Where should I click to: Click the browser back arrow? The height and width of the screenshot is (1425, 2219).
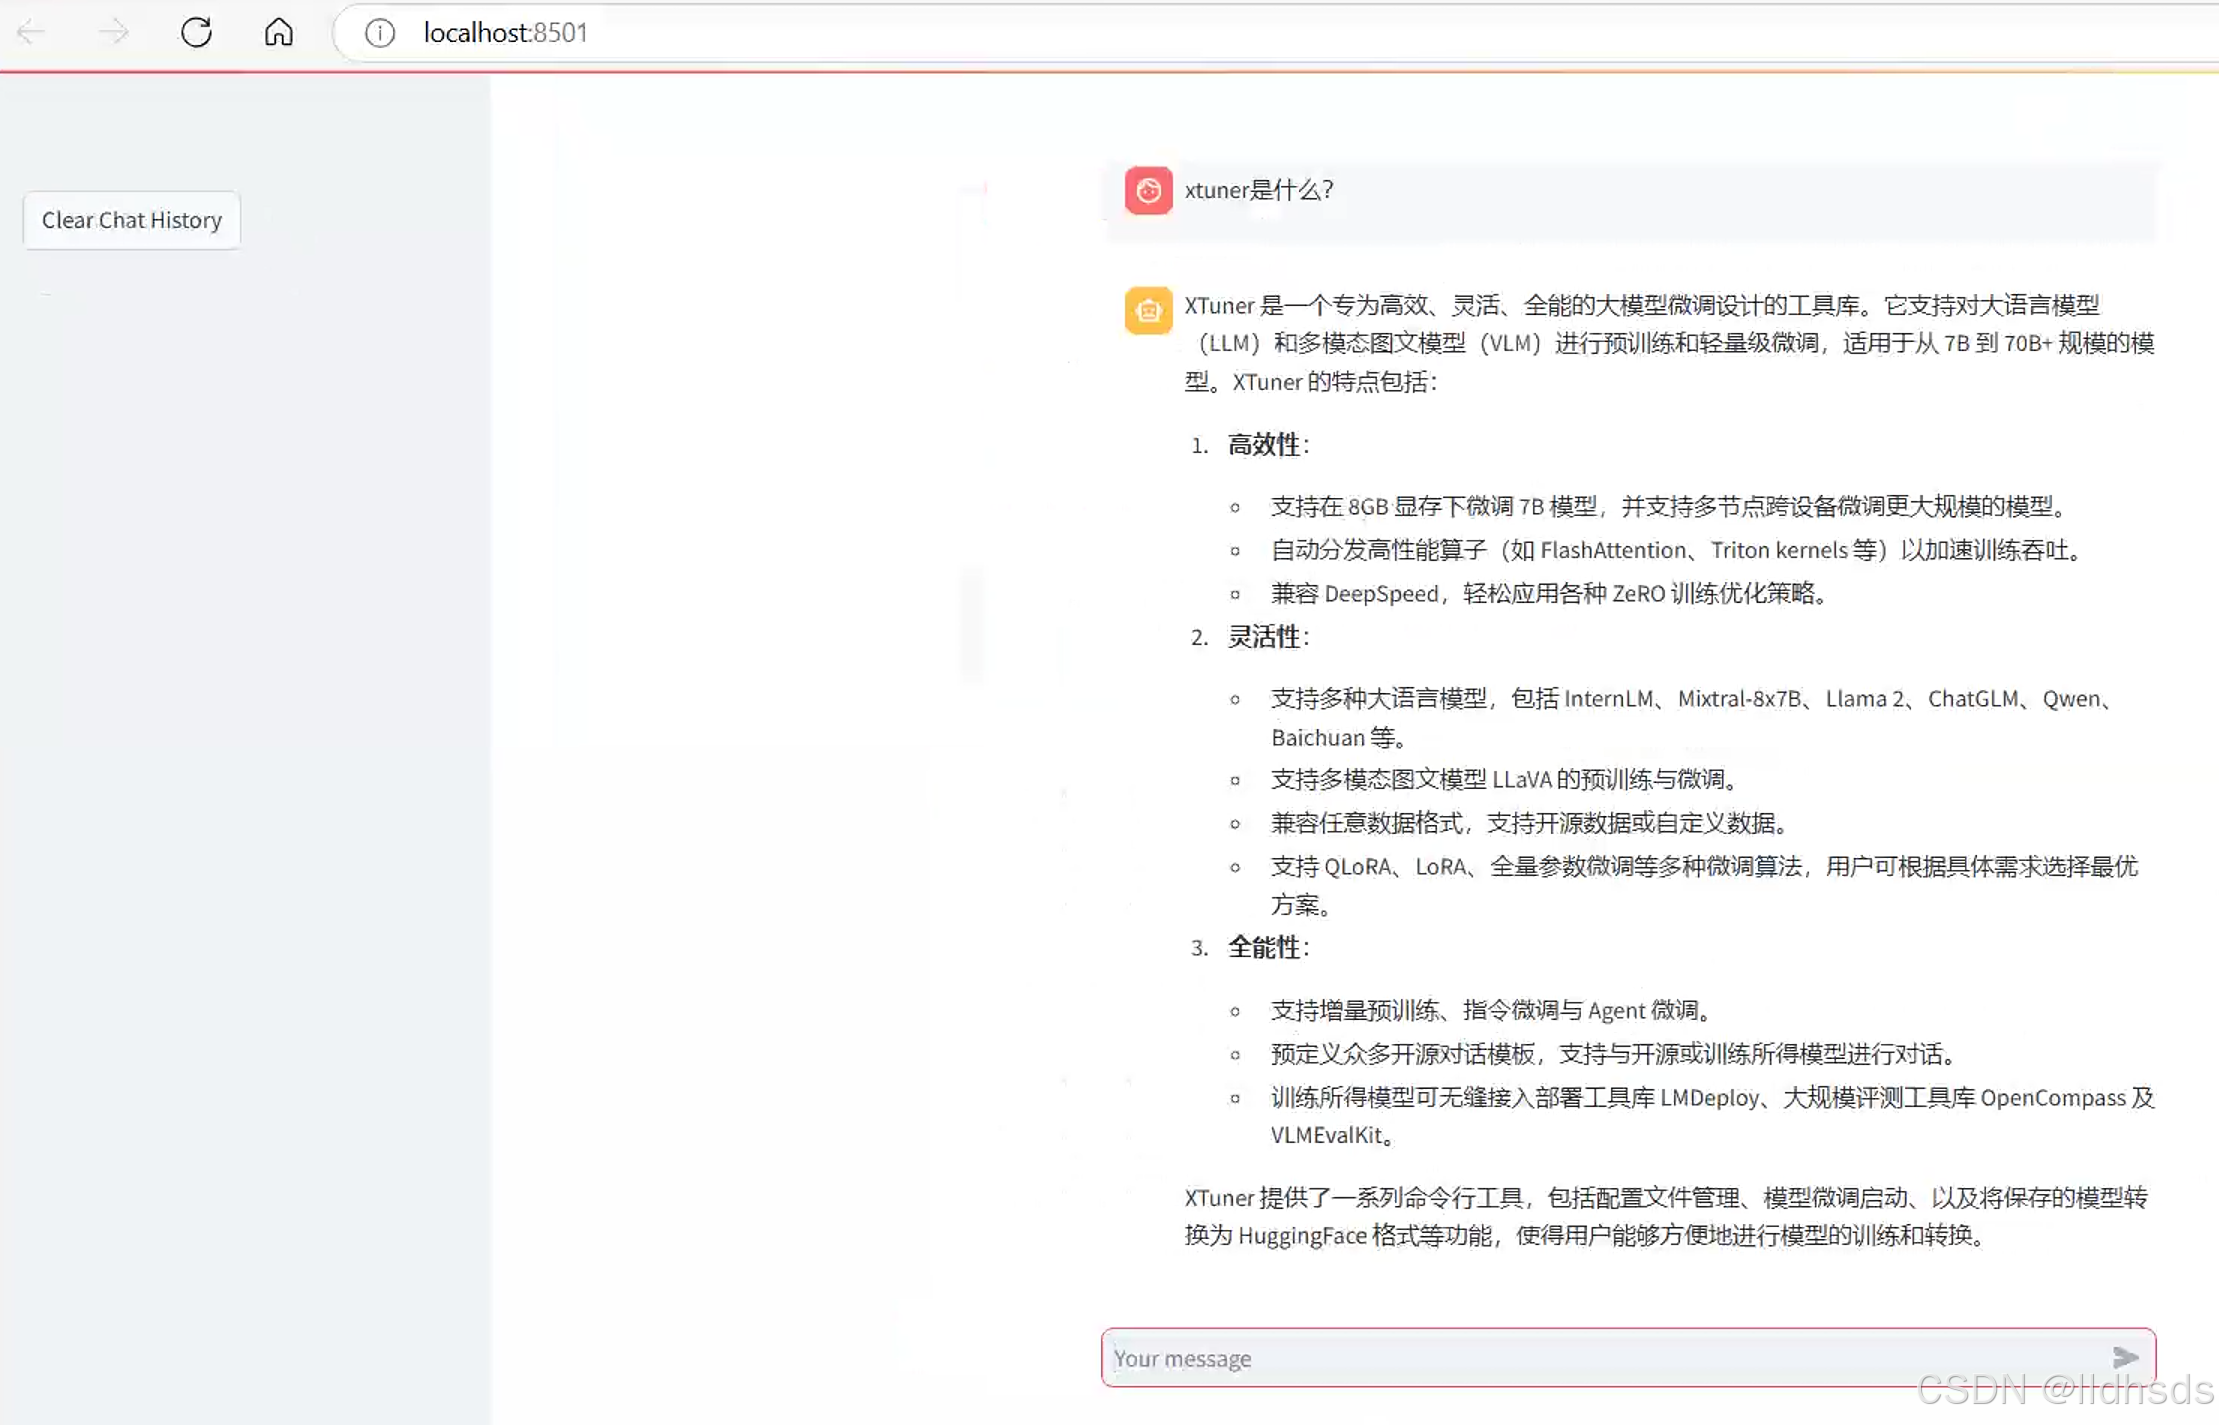pos(31,32)
